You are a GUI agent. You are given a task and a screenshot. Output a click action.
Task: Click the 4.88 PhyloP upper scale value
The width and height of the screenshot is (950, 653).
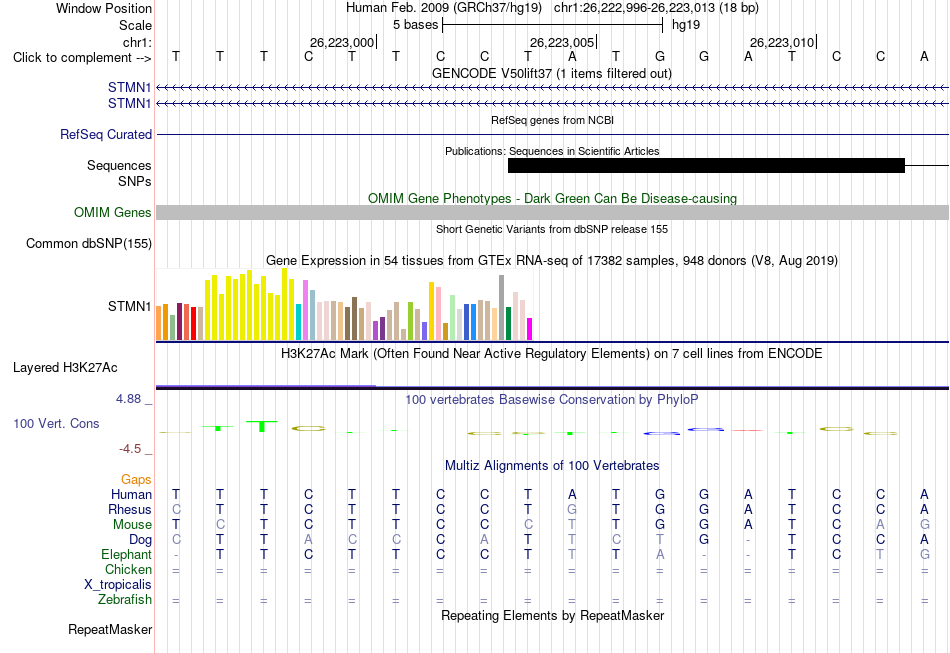coord(128,399)
